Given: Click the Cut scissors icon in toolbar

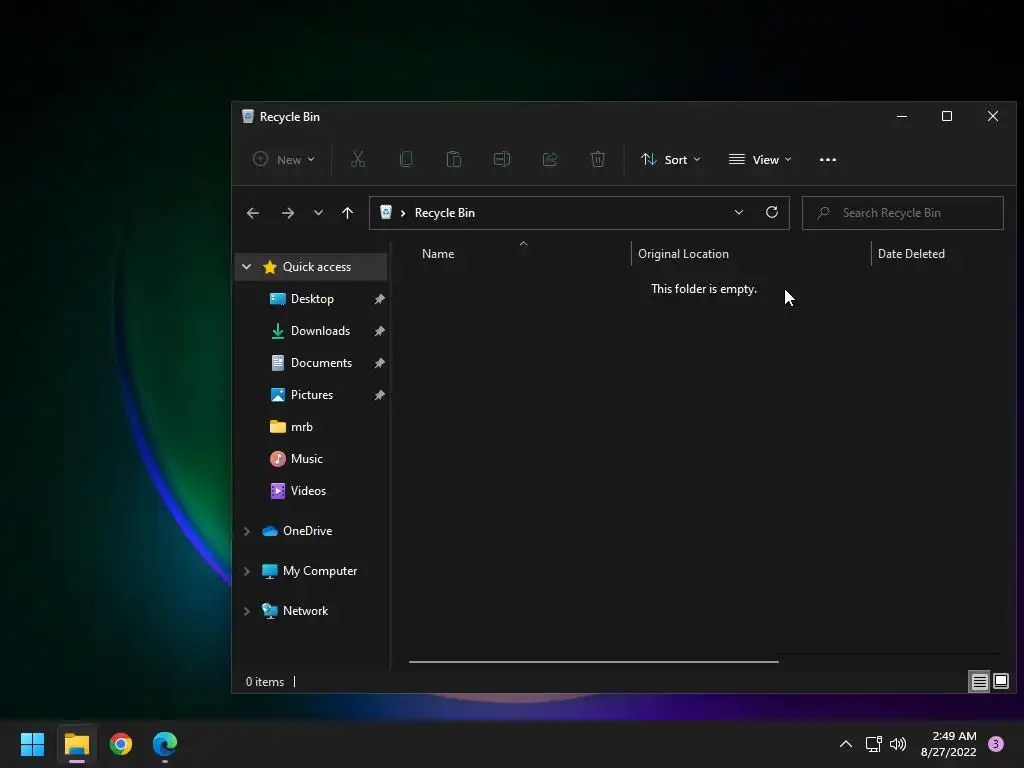Looking at the screenshot, I should [358, 159].
